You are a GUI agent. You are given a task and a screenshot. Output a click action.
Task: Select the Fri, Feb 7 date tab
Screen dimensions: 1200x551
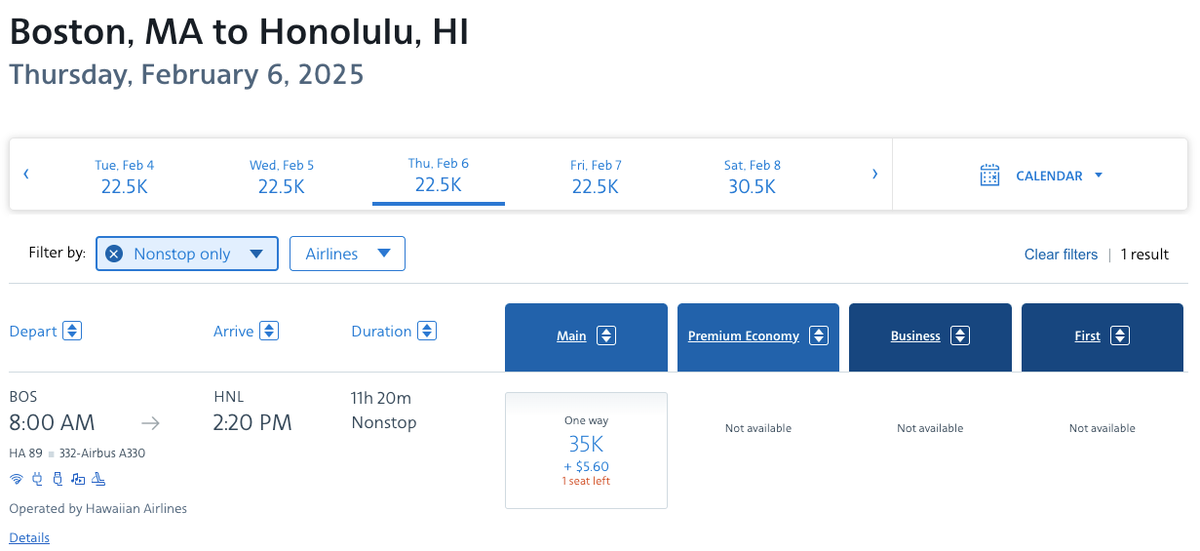tap(595, 176)
